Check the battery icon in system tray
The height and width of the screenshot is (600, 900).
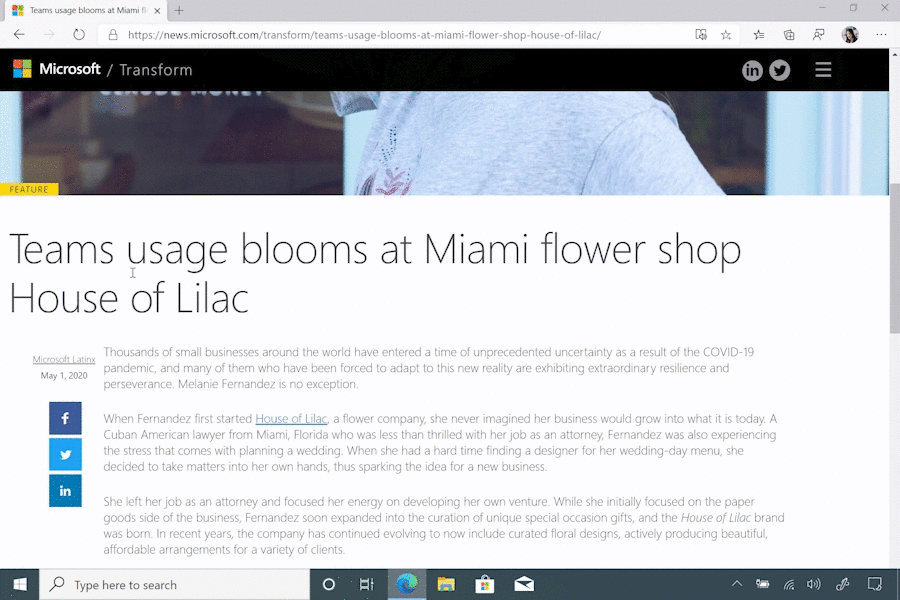tap(762, 584)
